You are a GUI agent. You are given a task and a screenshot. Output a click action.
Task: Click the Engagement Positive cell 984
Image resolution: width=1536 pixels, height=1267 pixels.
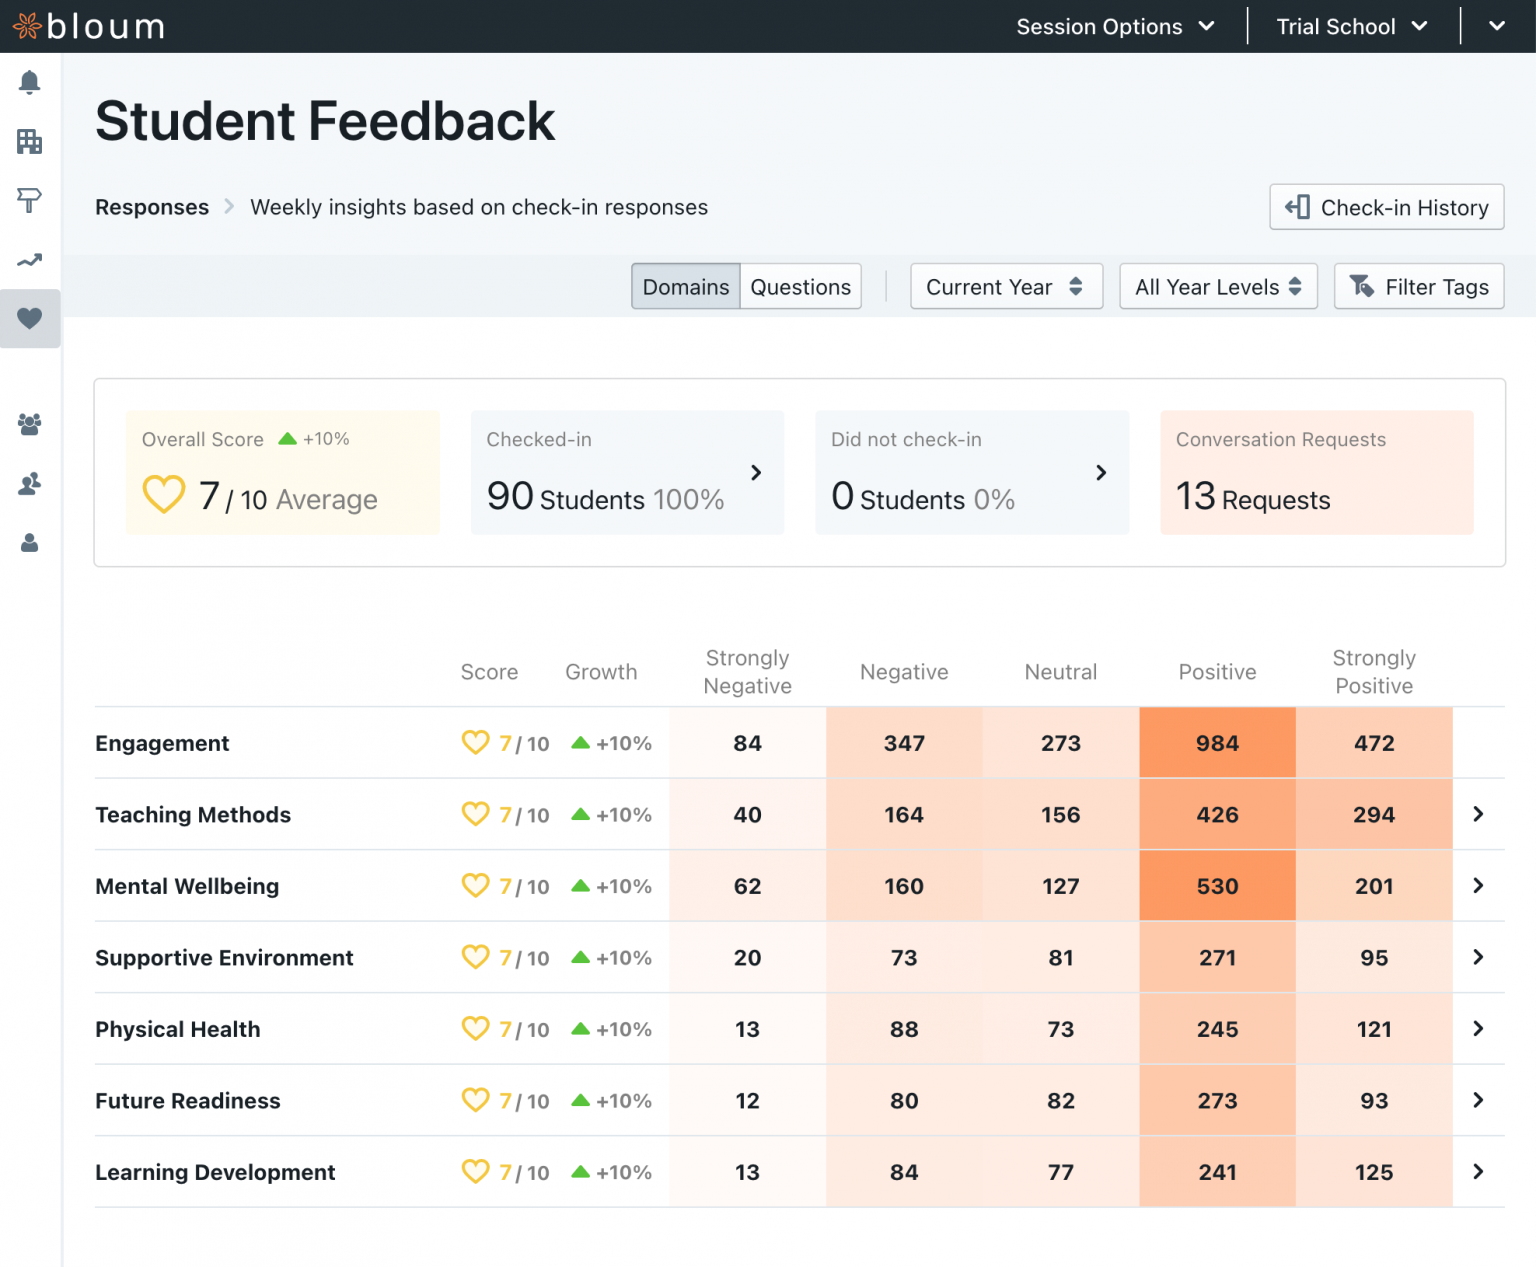pos(1217,743)
